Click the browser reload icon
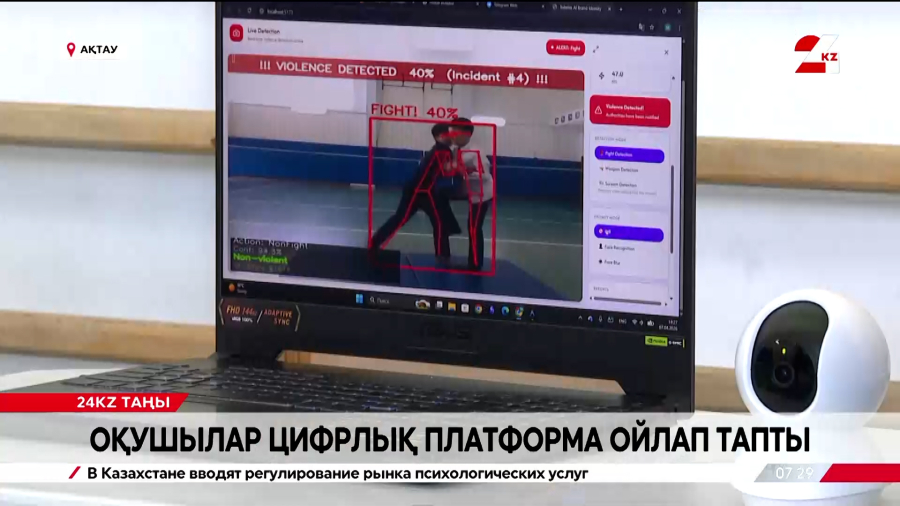Screen dimensions: 900x506 point(249,11)
